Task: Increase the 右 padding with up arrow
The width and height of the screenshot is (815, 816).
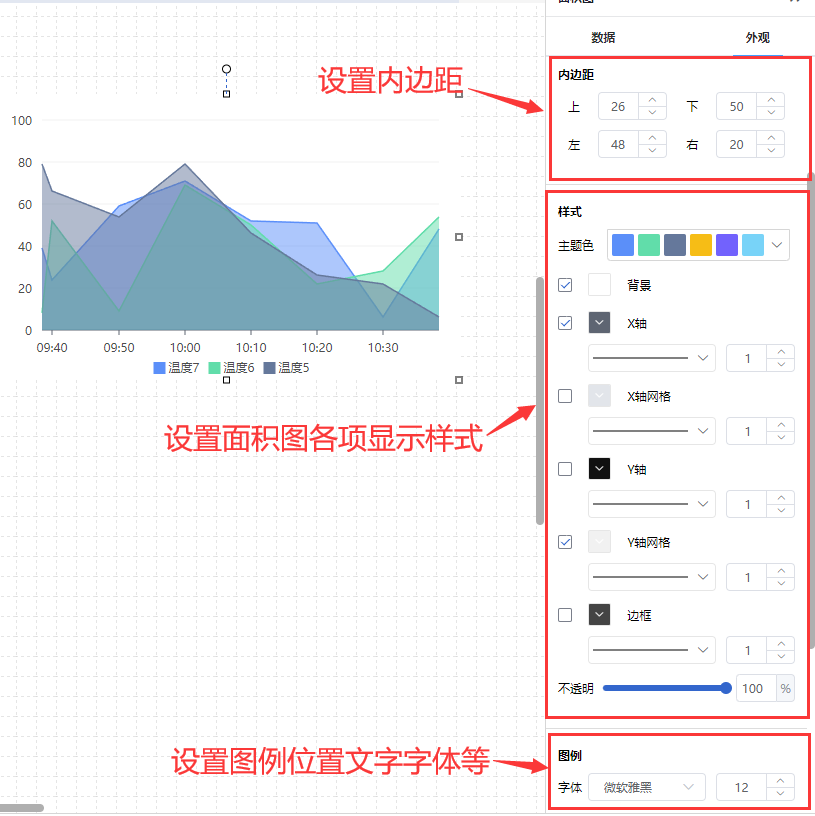Action: tap(771, 137)
